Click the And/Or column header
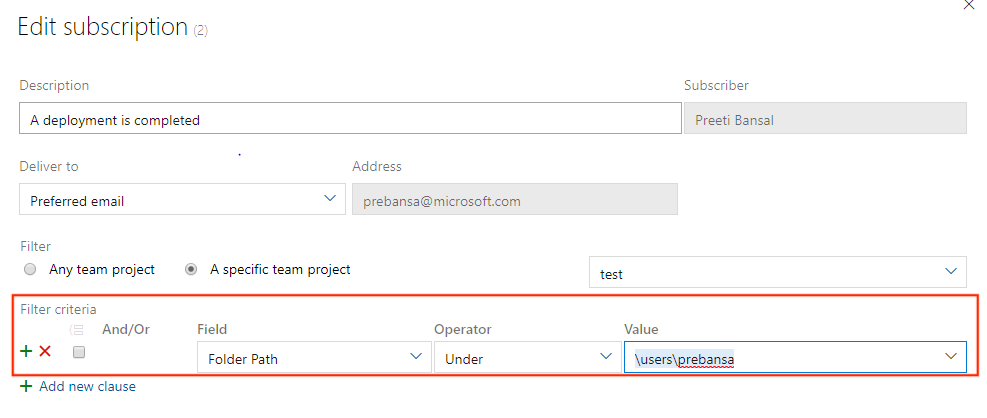The width and height of the screenshot is (987, 418). pyautogui.click(x=126, y=329)
